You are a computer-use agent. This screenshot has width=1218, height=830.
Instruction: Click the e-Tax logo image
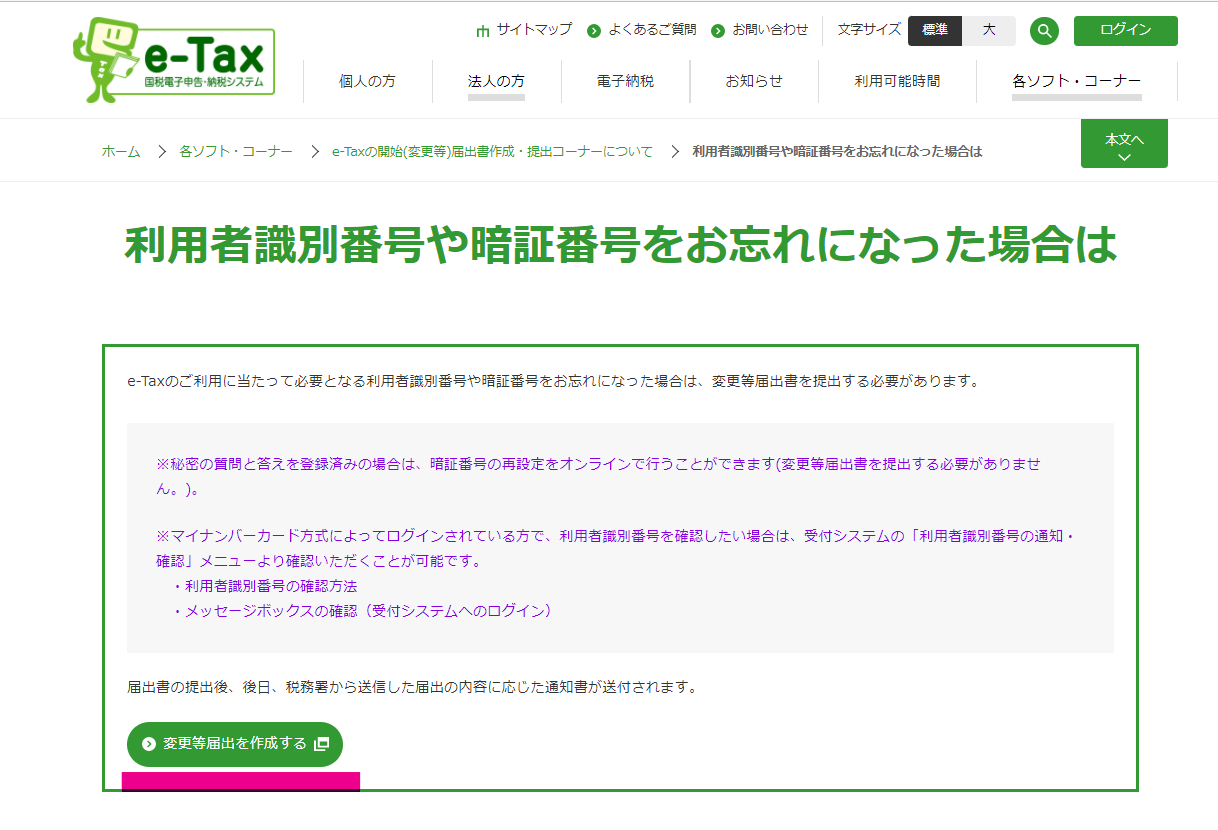[174, 60]
